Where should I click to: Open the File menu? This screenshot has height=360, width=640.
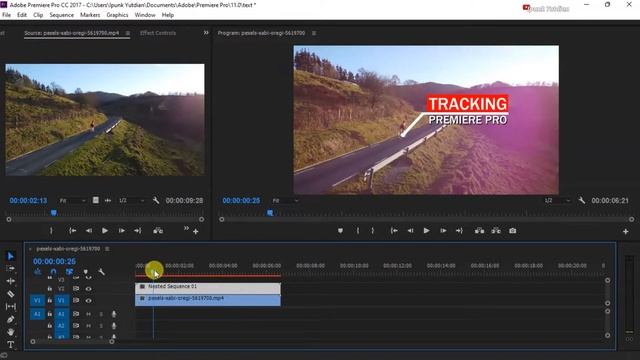(x=7, y=15)
